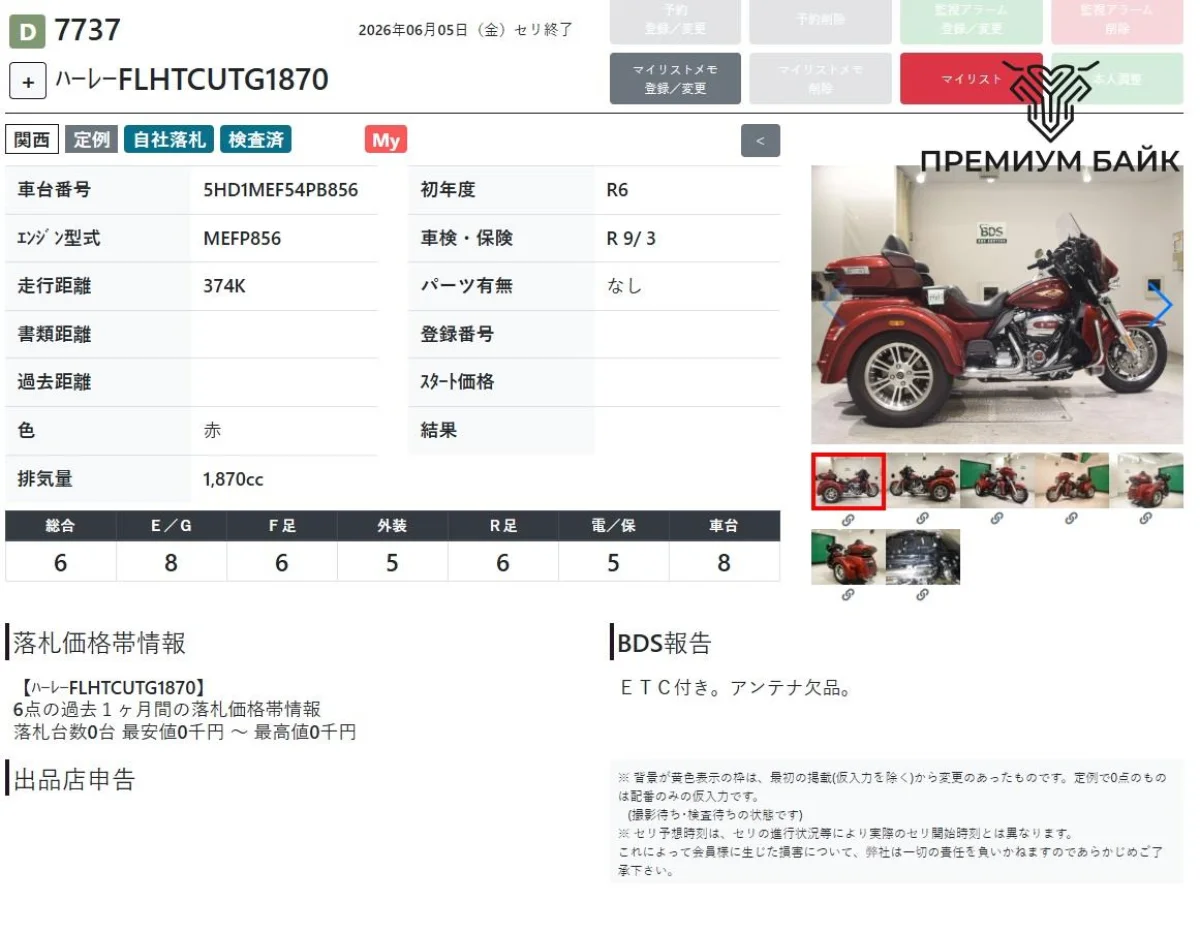Click the 出品店申告 heading

74,779
